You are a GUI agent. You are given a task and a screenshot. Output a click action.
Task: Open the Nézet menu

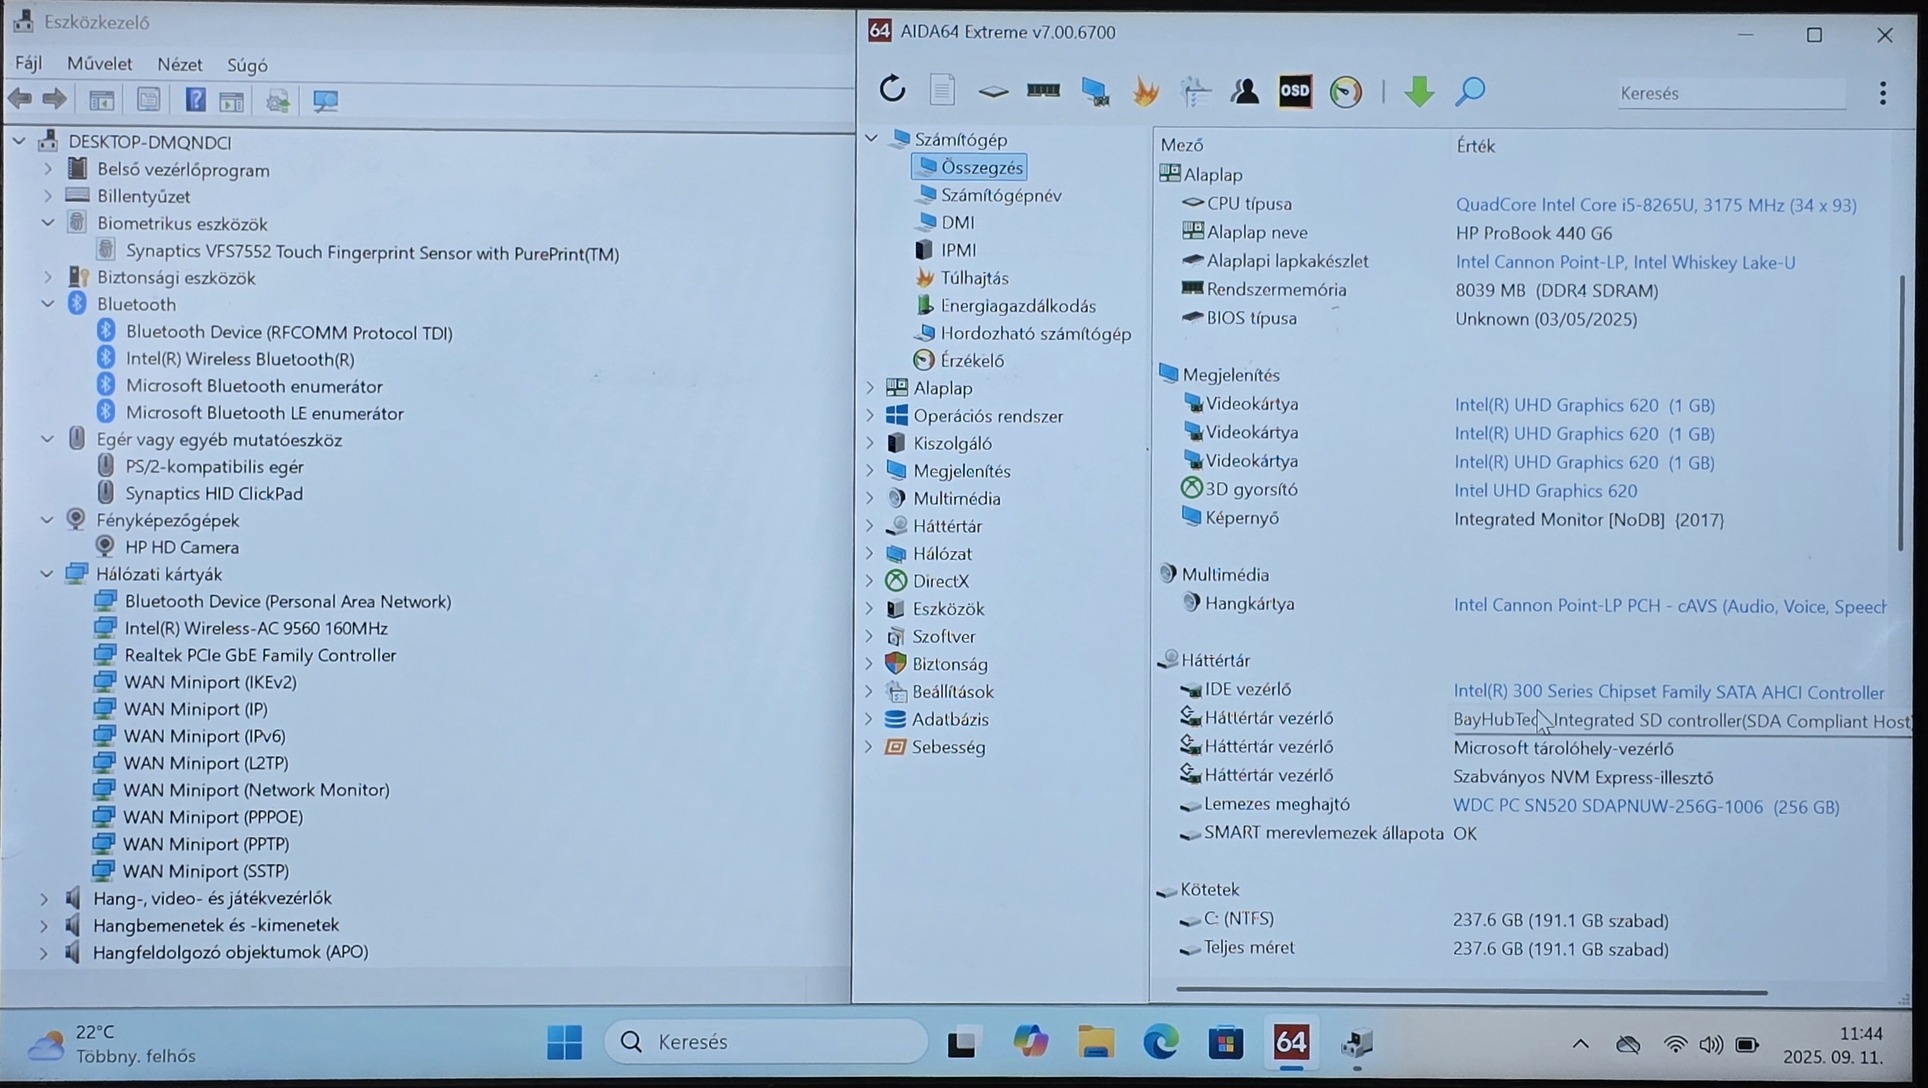click(179, 64)
